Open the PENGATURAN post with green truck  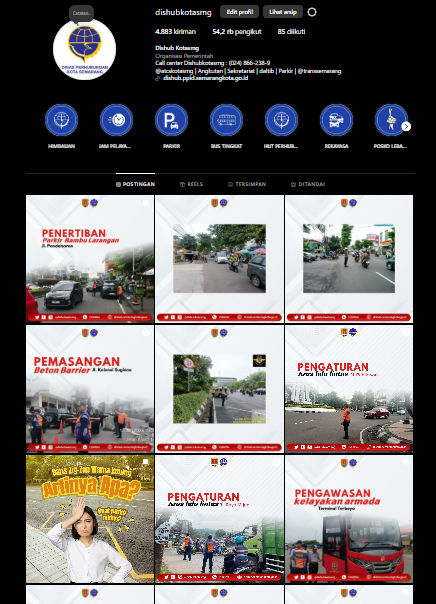[x=220, y=519]
